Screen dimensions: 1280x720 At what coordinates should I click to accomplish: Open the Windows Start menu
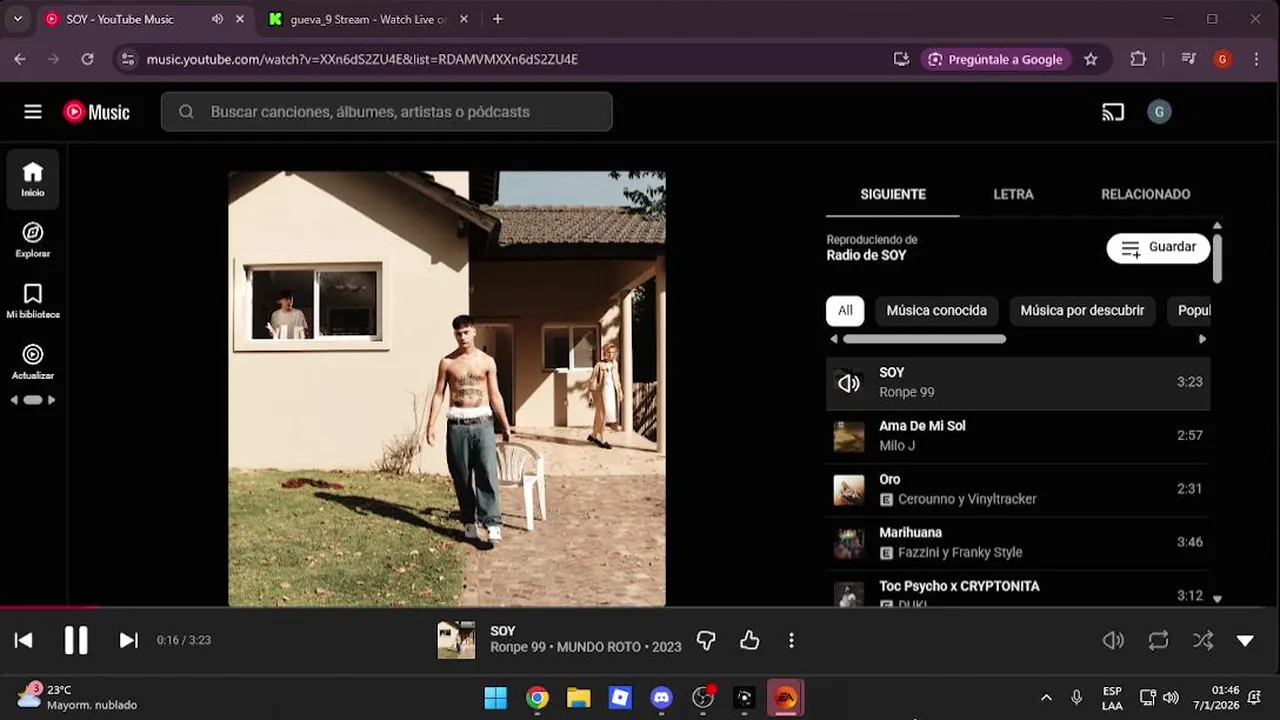pyautogui.click(x=496, y=698)
